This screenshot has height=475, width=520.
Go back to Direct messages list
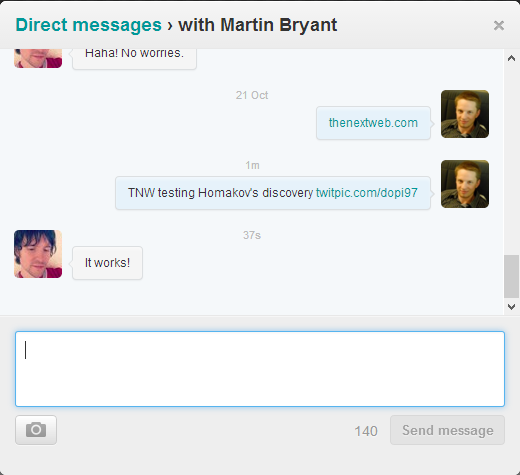click(x=88, y=25)
